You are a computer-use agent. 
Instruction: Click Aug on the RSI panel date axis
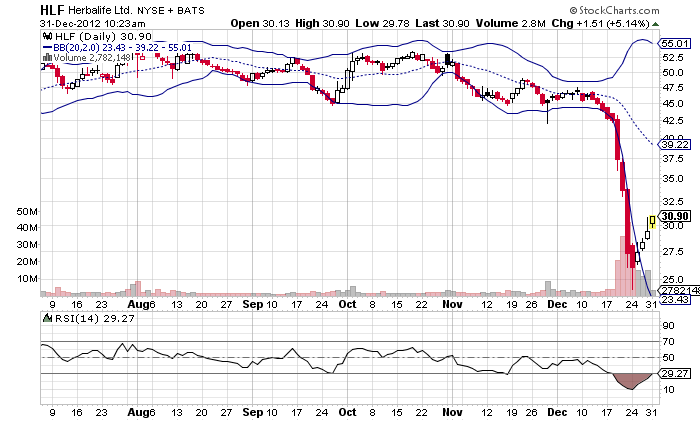point(138,412)
